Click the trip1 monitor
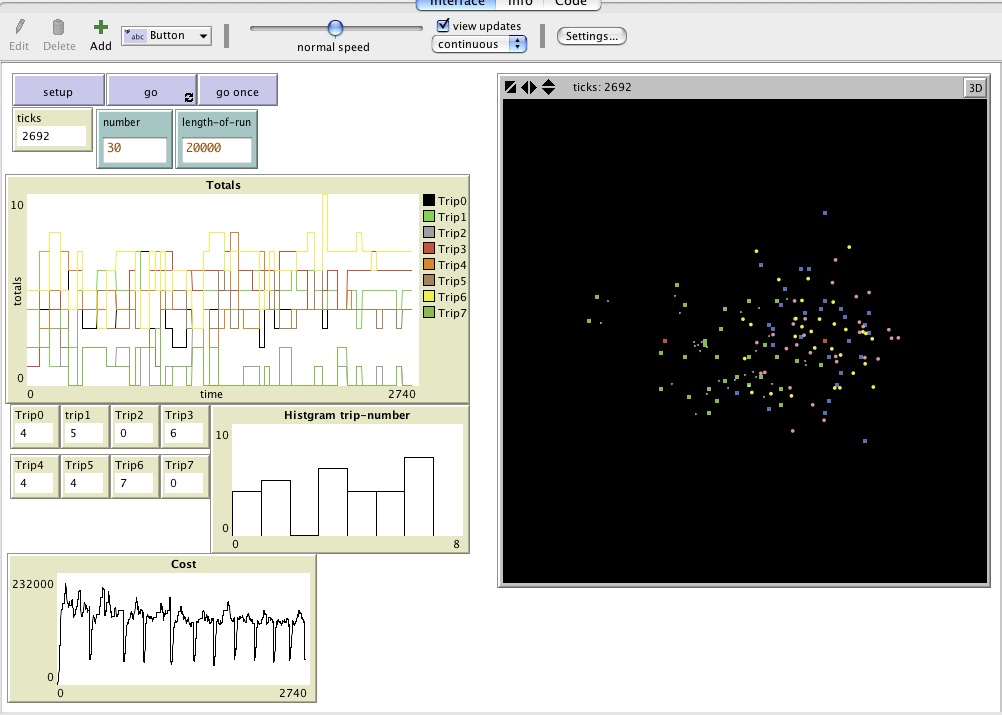Screen dimensions: 1002x715 pos(84,425)
